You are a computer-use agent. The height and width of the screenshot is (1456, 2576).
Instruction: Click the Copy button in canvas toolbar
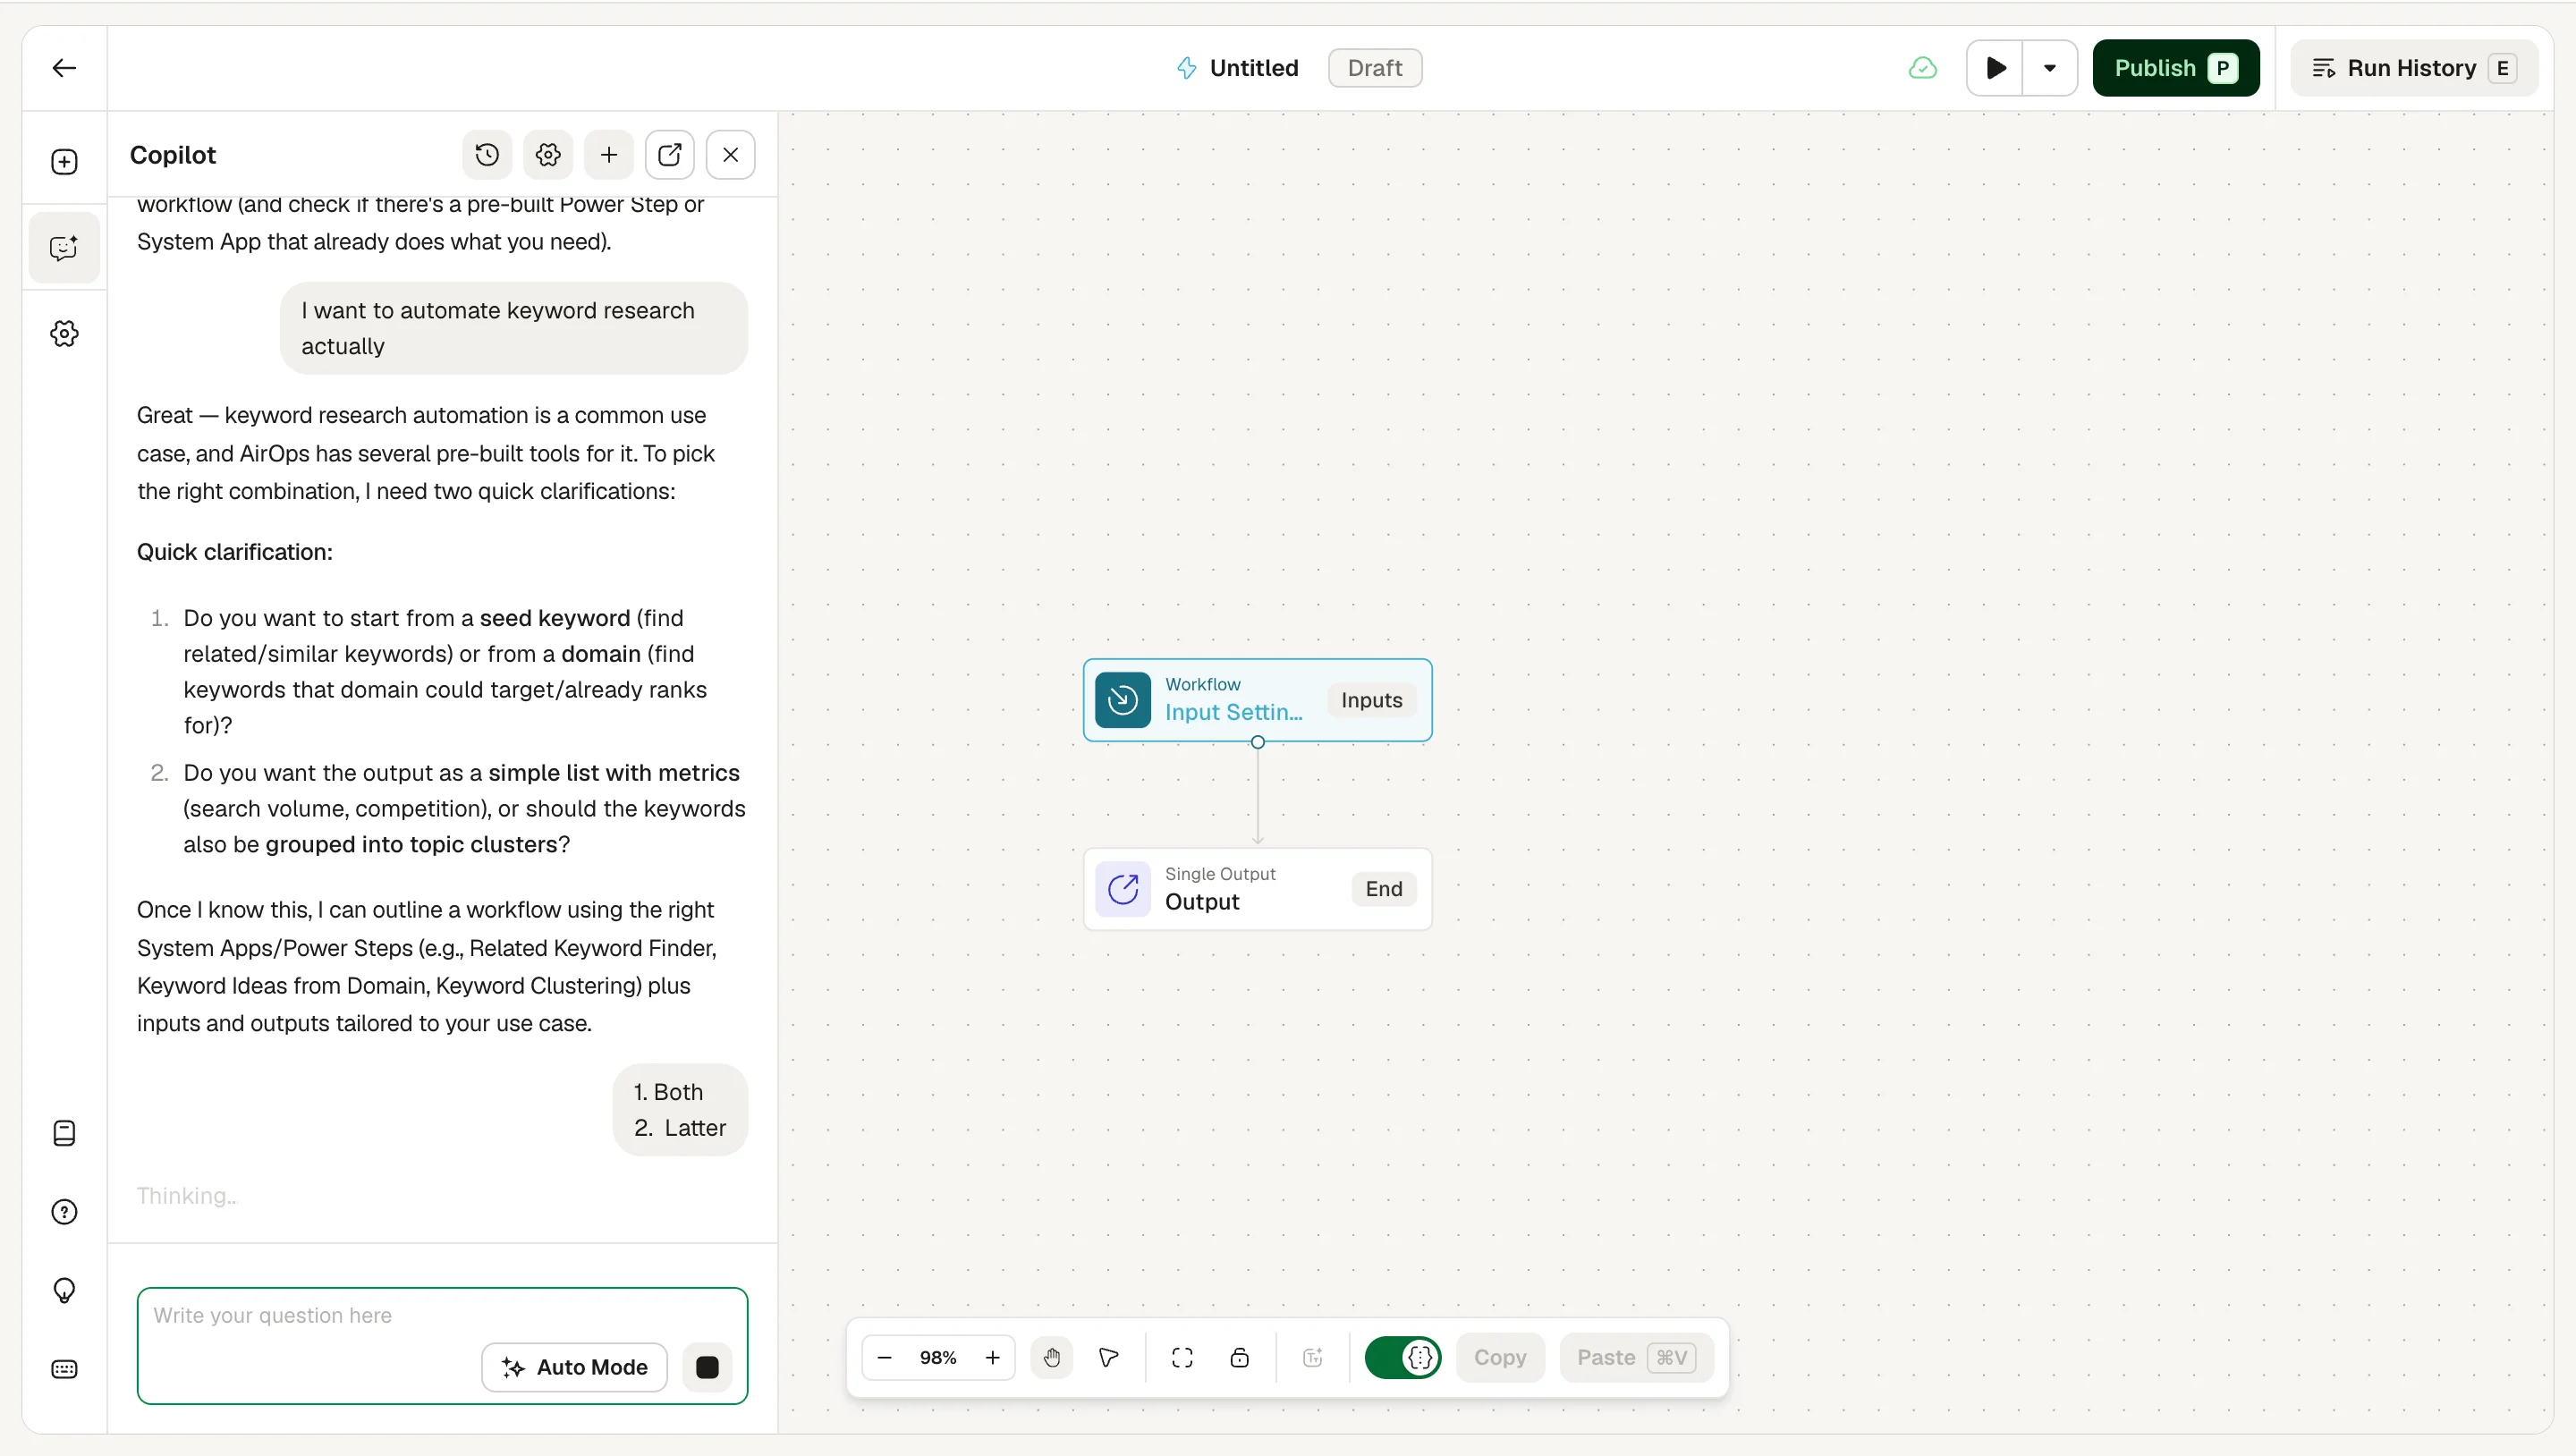[x=1500, y=1358]
